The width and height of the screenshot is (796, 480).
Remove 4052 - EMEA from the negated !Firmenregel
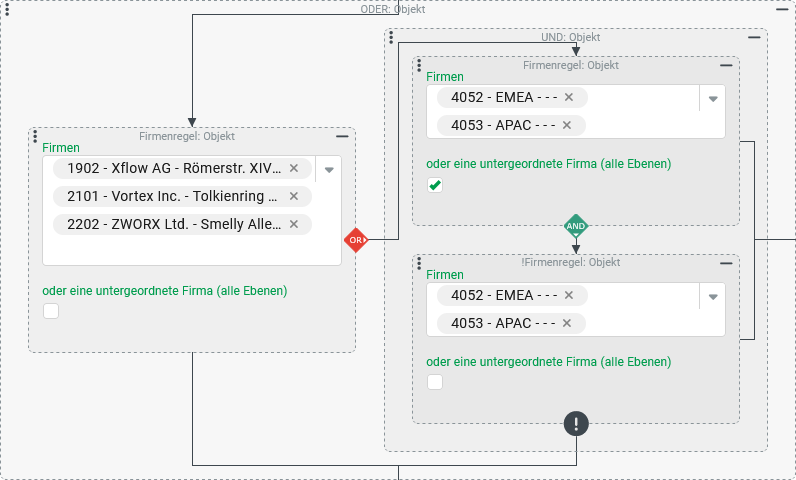coord(569,296)
